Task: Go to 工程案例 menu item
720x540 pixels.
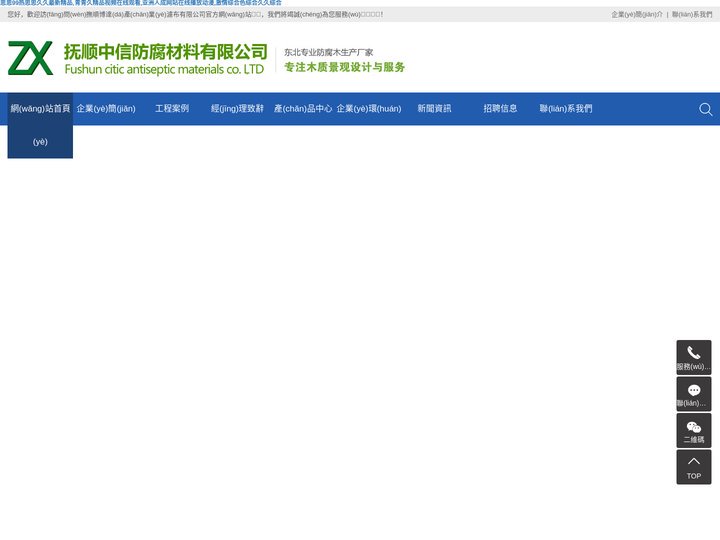Action: [172, 109]
